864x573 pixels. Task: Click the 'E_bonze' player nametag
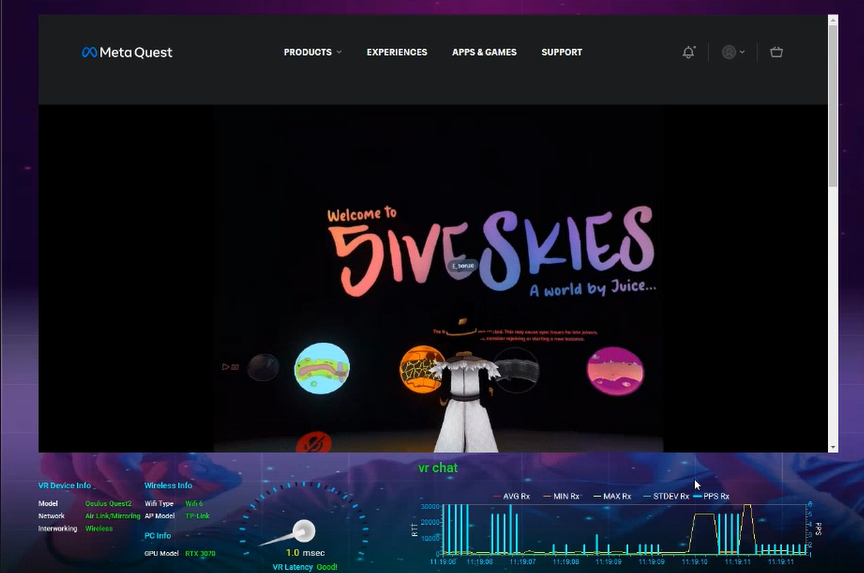(x=462, y=266)
